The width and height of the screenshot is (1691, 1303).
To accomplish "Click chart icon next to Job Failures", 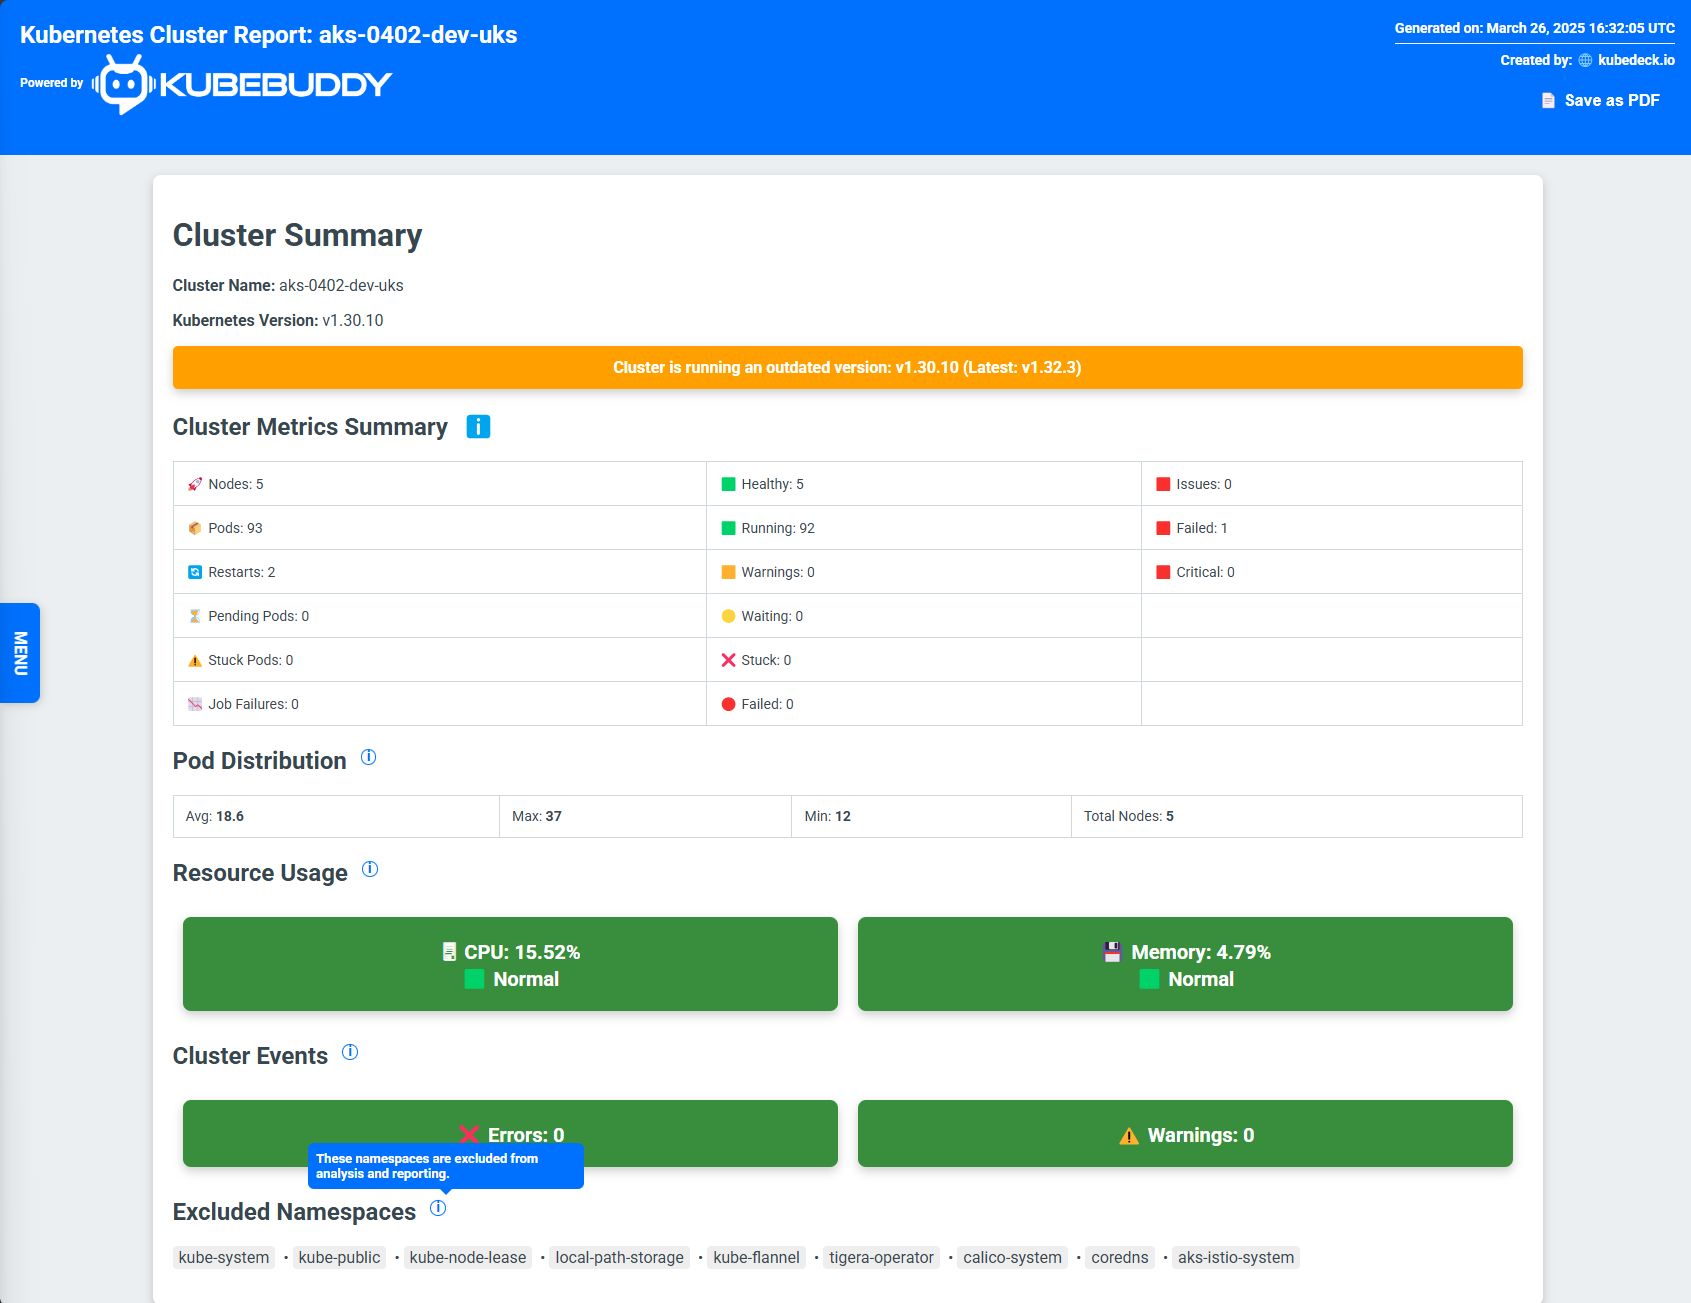I will pos(195,704).
